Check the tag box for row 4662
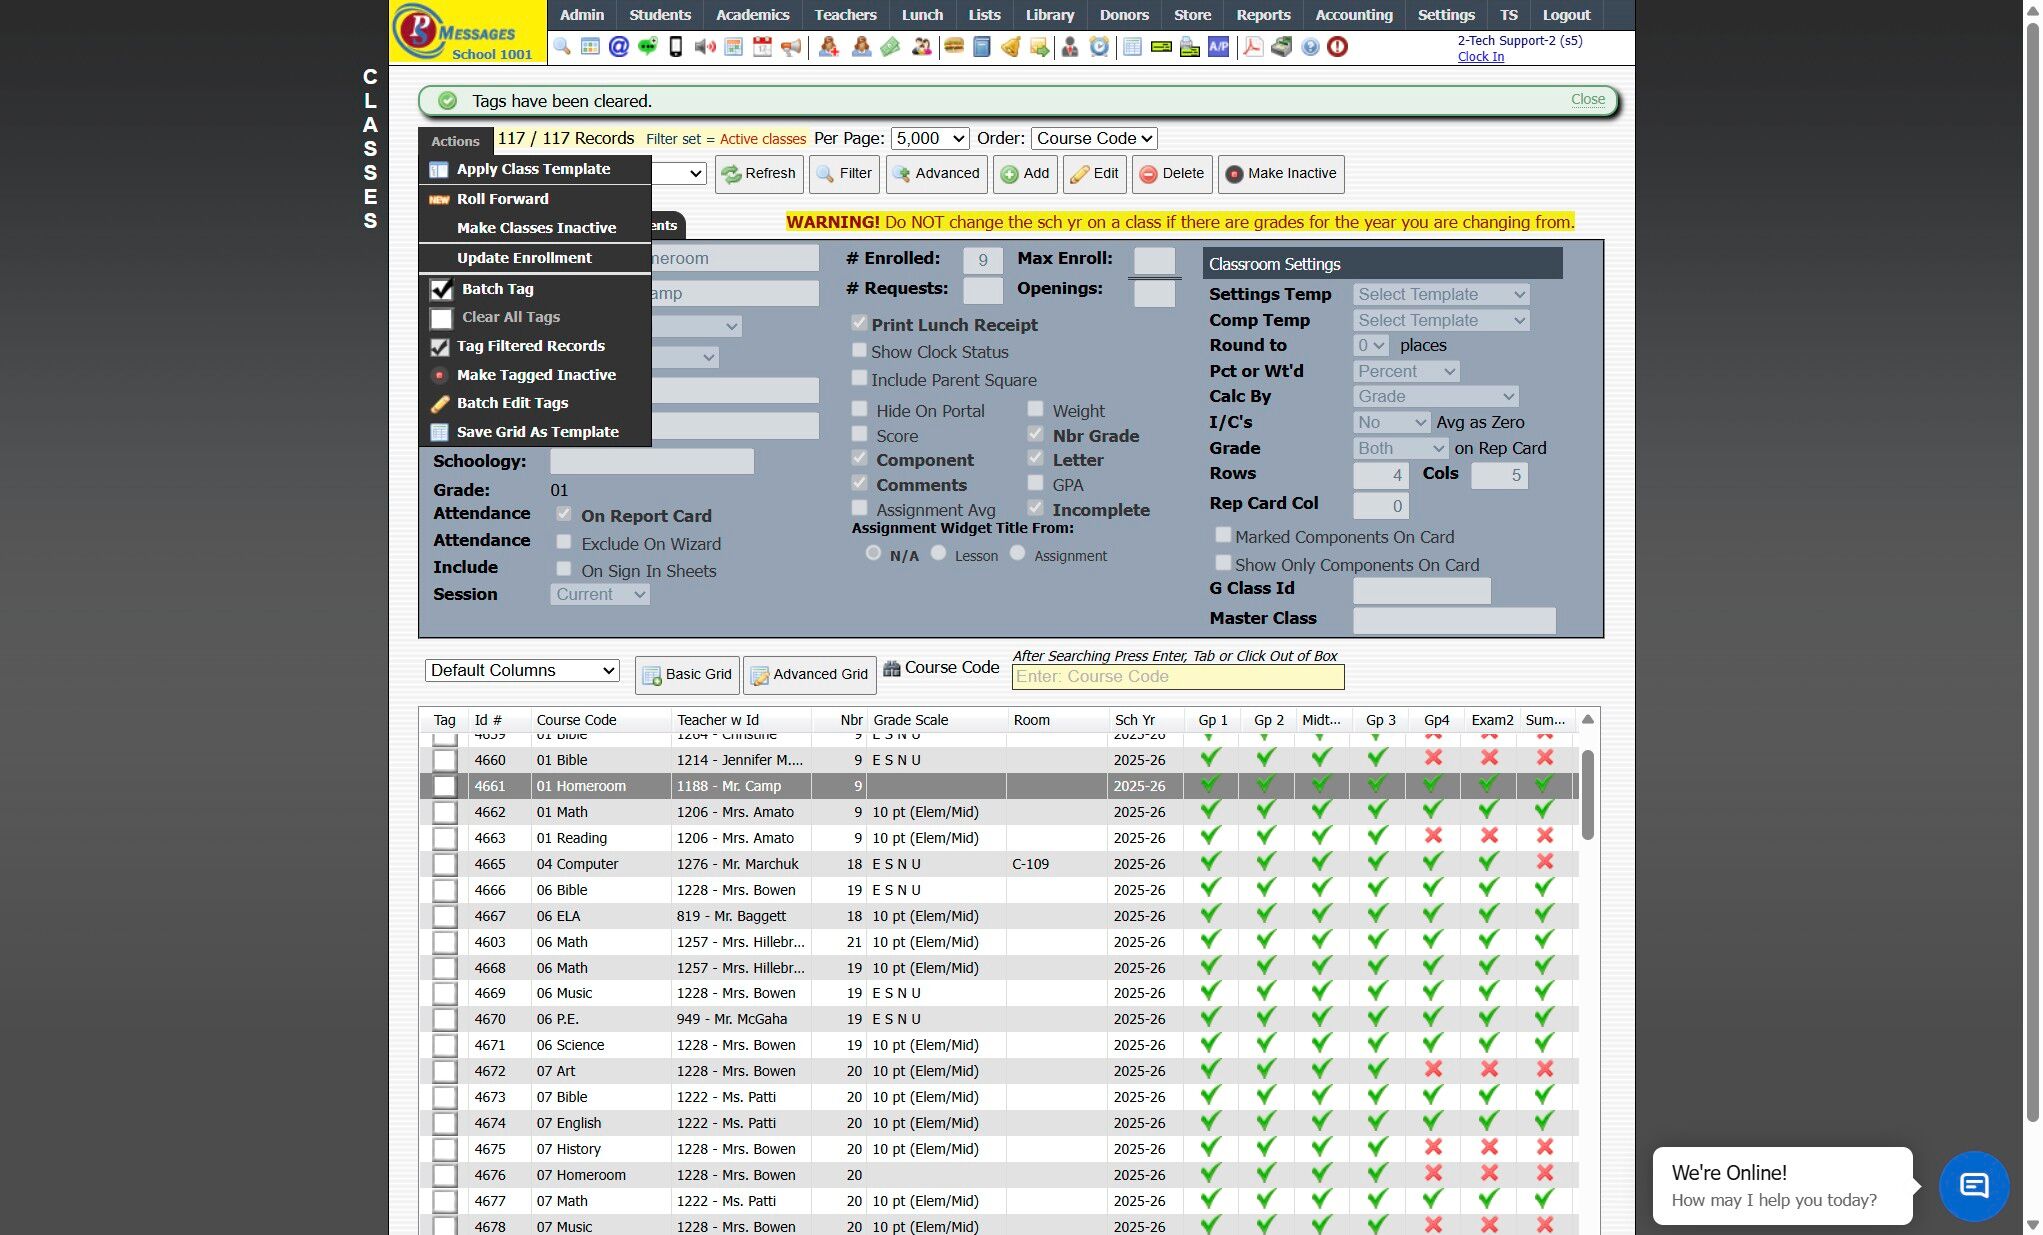The width and height of the screenshot is (2043, 1235). (x=445, y=812)
